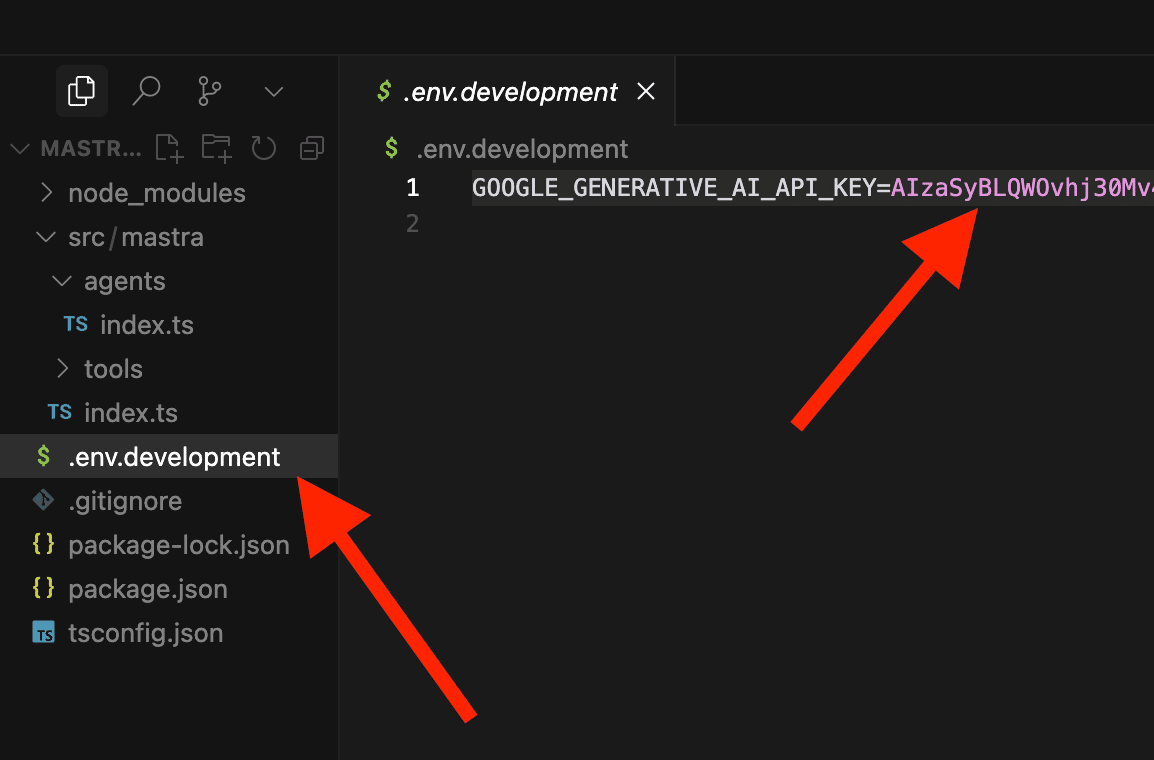Open the Source Control view icon
This screenshot has height=760, width=1154.
(209, 92)
